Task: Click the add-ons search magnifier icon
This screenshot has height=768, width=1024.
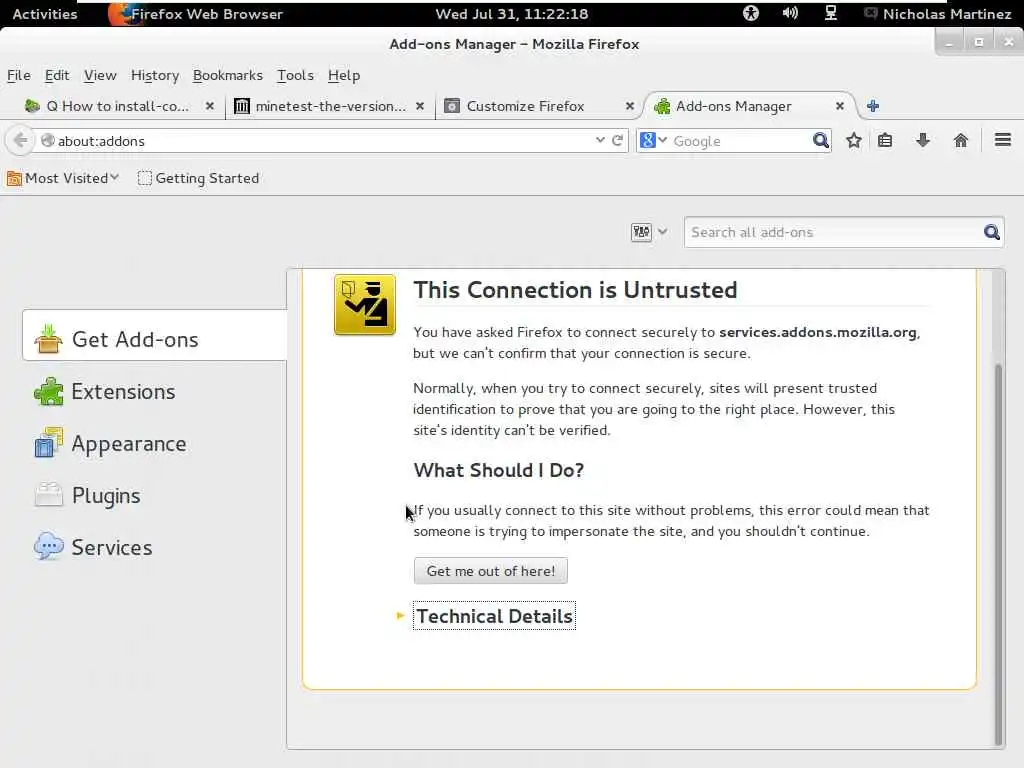Action: pos(991,232)
